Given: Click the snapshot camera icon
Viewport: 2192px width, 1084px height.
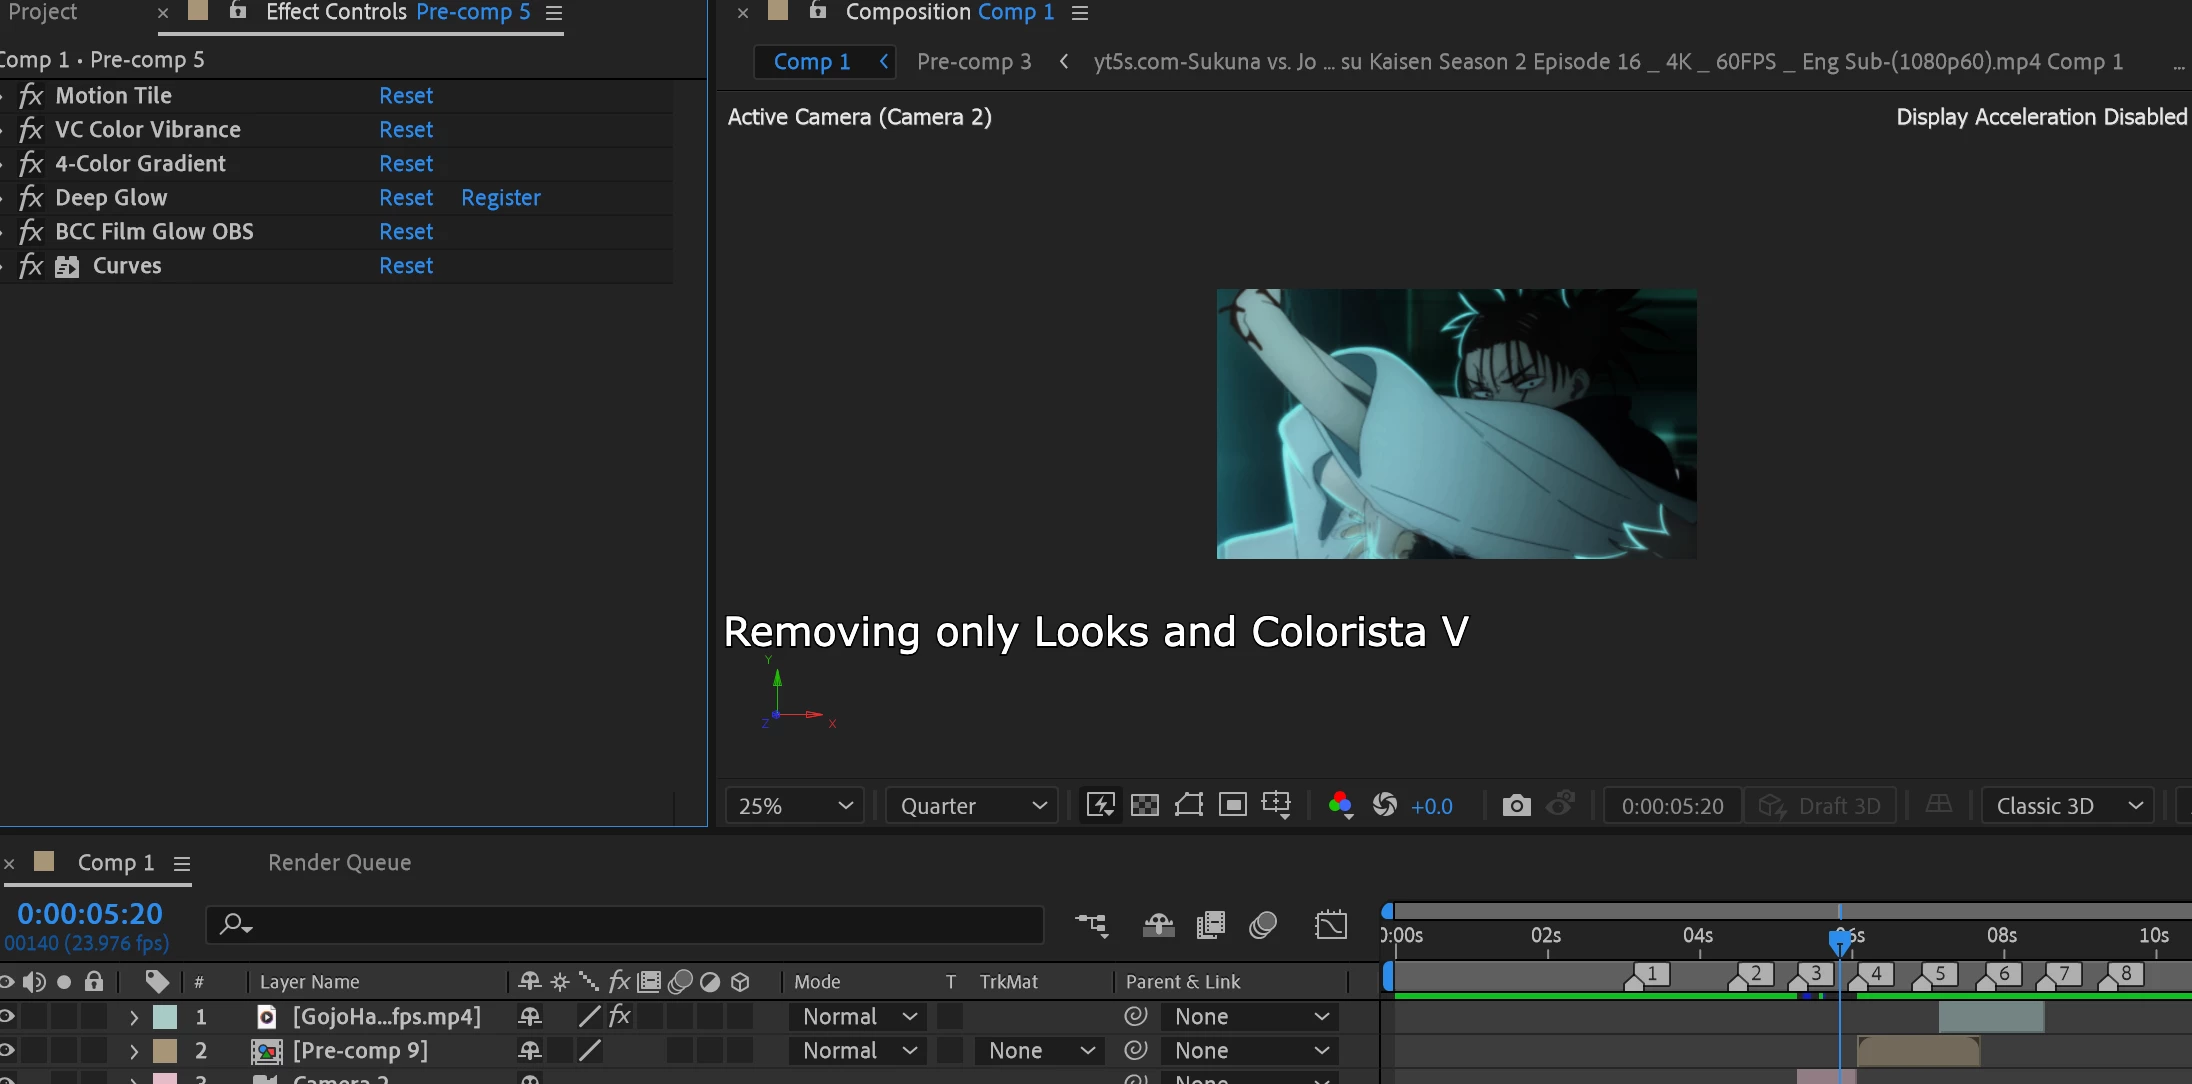Looking at the screenshot, I should tap(1516, 806).
